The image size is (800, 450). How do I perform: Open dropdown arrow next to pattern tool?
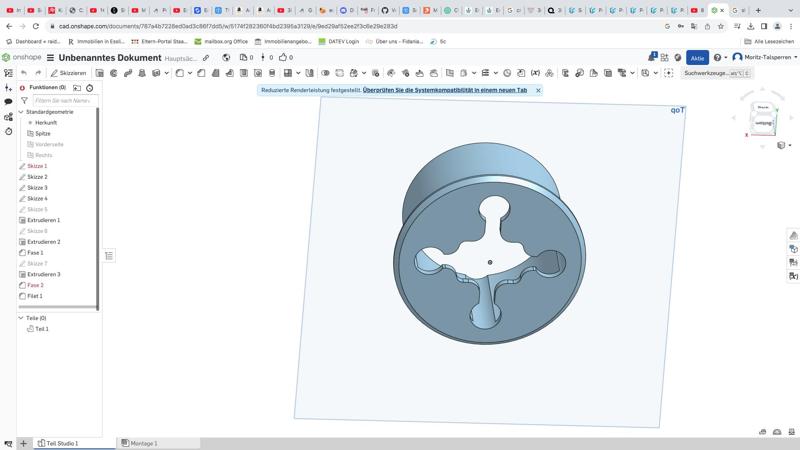(298, 73)
